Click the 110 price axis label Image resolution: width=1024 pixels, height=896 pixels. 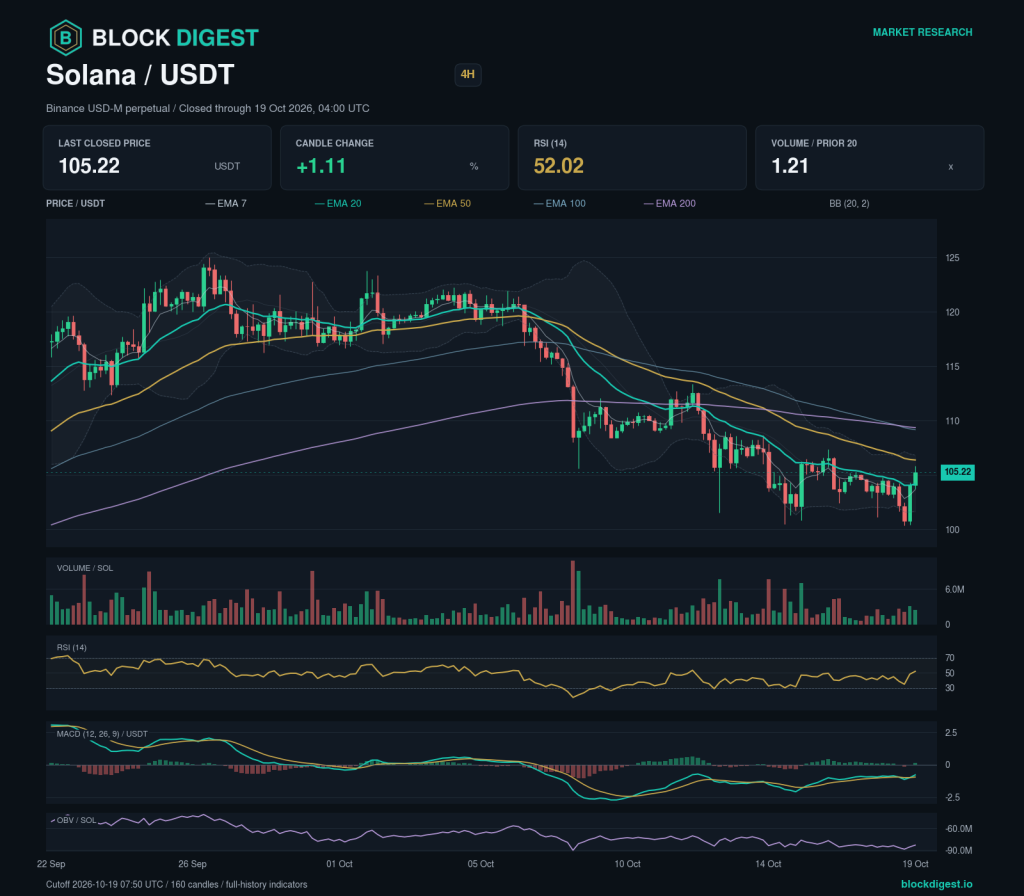(952, 421)
